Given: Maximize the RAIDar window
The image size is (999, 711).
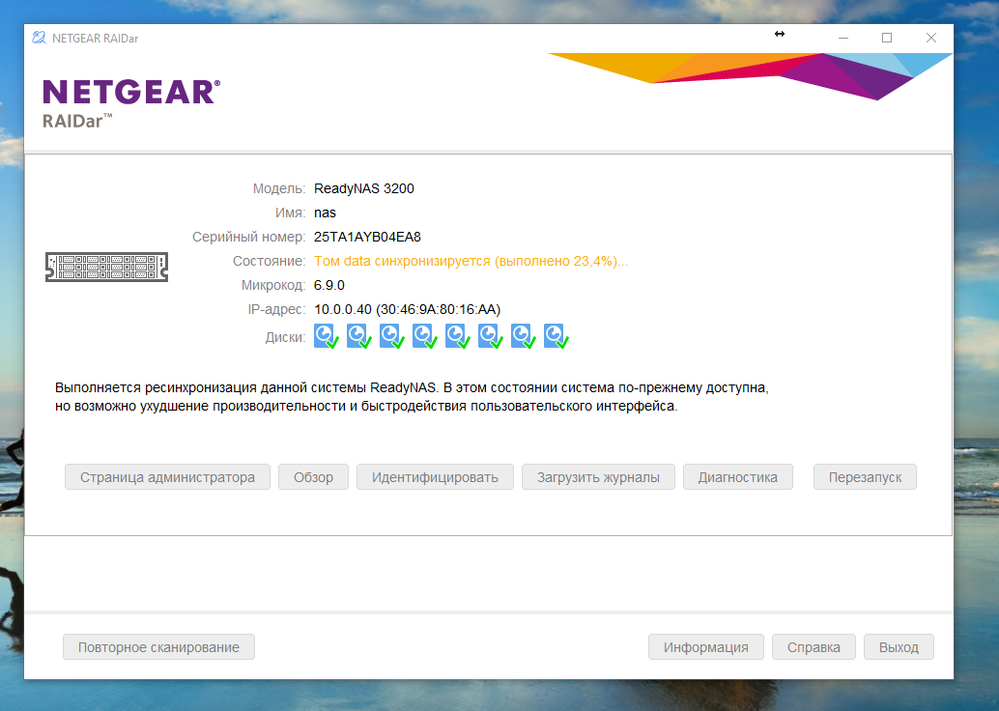Looking at the screenshot, I should pyautogui.click(x=887, y=38).
